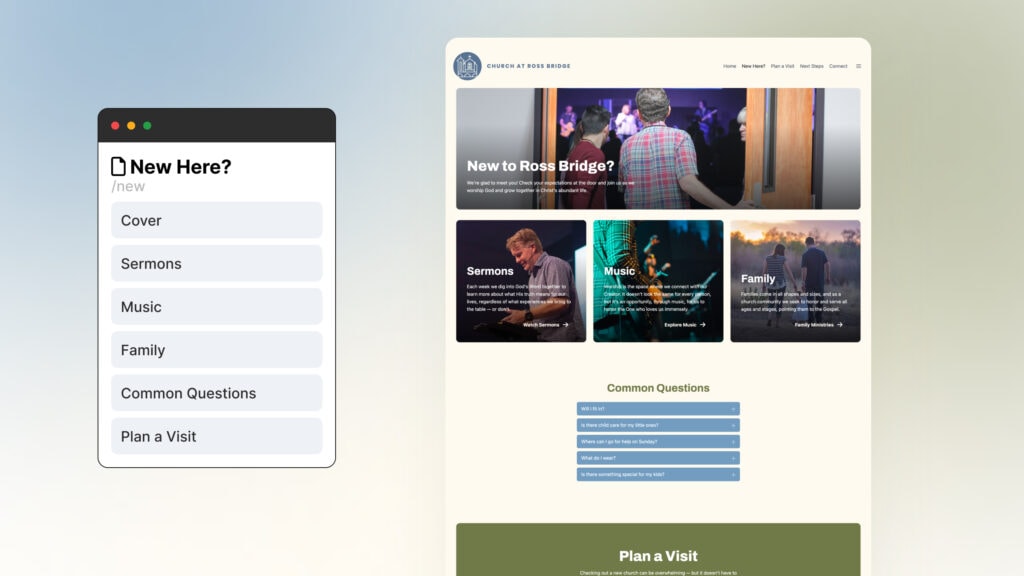
Task: Expand the "something special for my kids" question
Action: (x=657, y=474)
